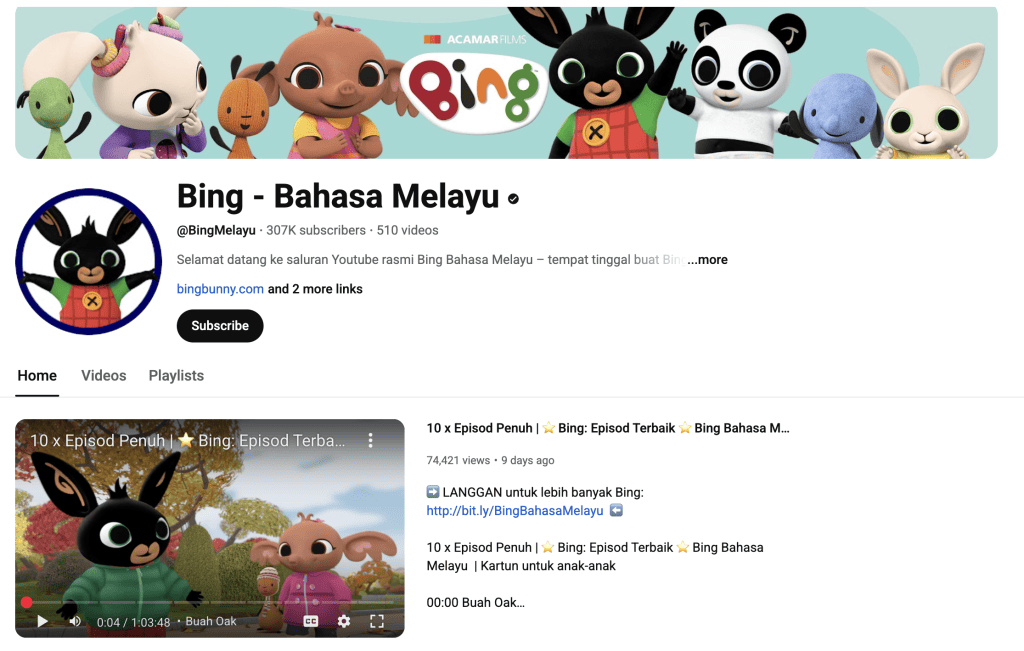This screenshot has width=1024, height=651.
Task: Expand 'and 2 more links'
Action: (x=315, y=289)
